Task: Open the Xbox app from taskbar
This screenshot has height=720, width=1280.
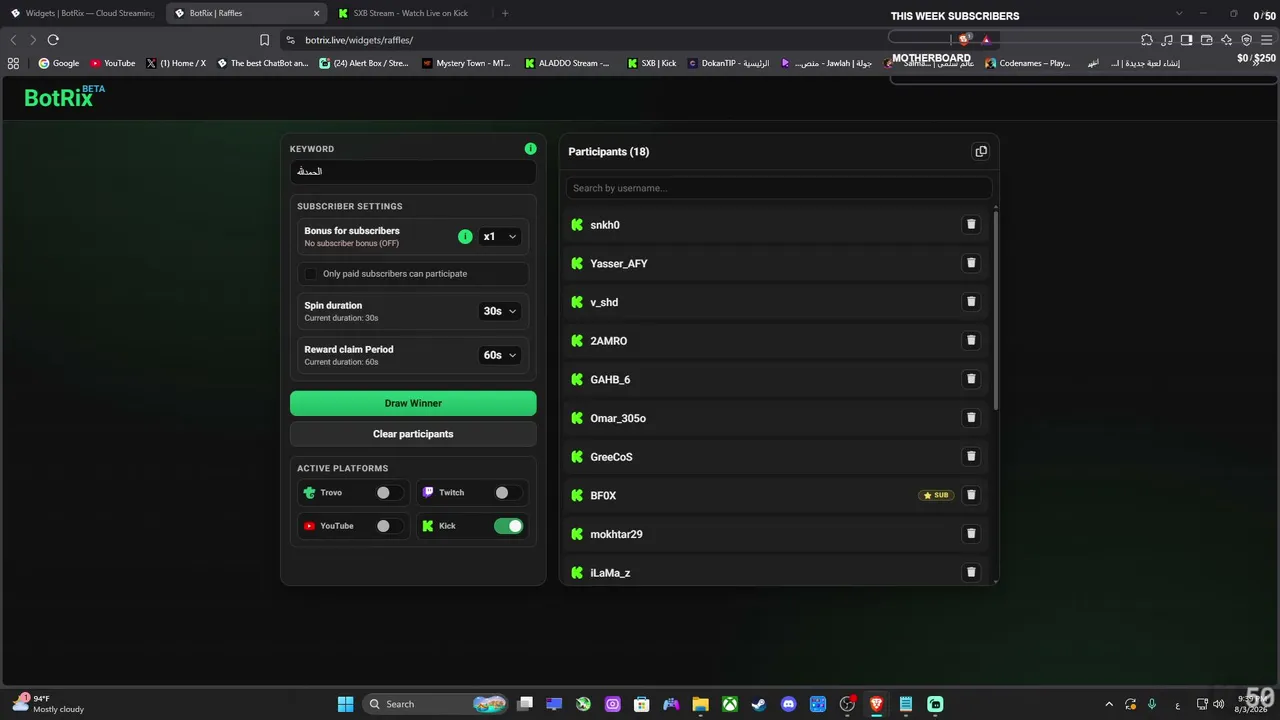Action: (x=730, y=704)
